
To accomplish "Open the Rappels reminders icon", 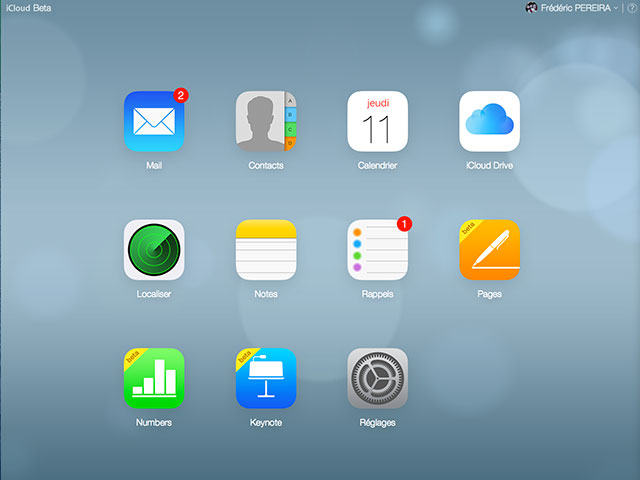I will (378, 250).
